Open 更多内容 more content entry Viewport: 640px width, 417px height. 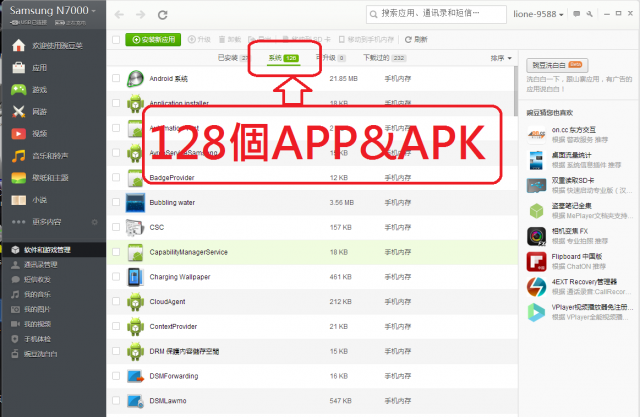click(47, 222)
